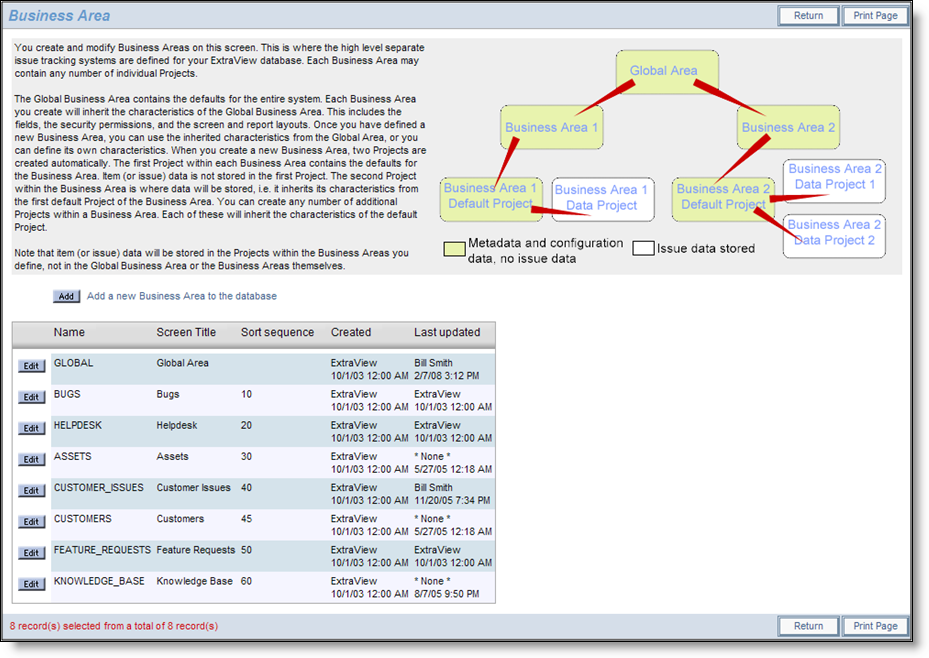Select the BUGS name cell
Viewport: 929px width, 658px height.
tap(67, 394)
